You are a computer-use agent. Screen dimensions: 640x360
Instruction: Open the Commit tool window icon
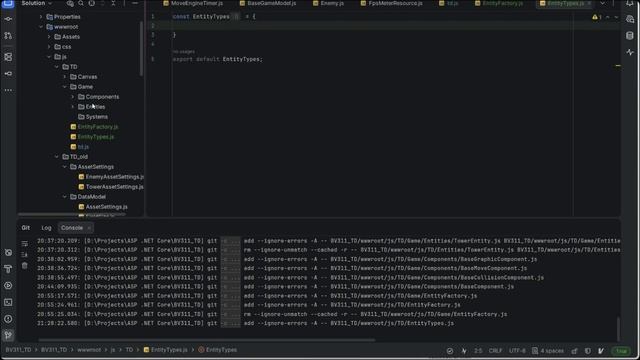[x=8, y=19]
